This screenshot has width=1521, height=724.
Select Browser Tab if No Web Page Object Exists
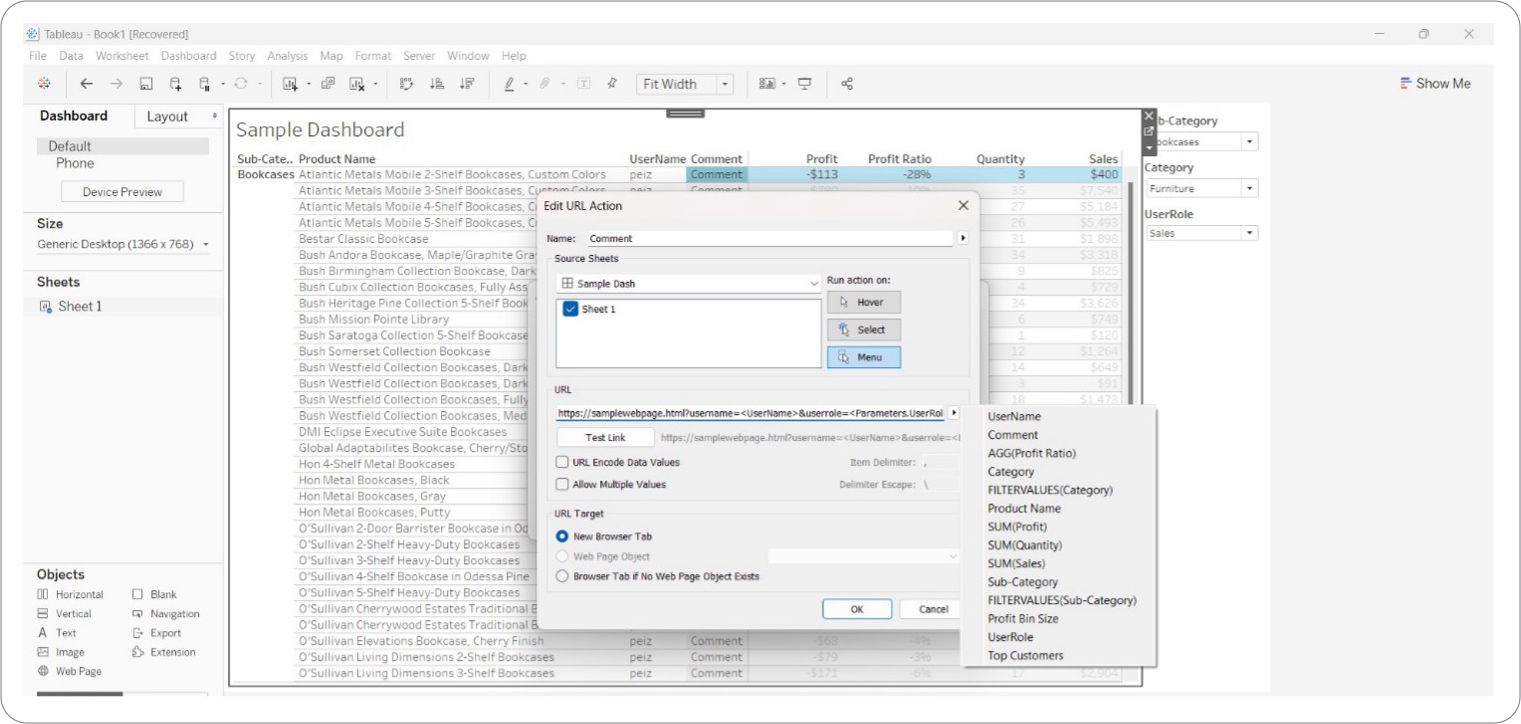click(x=563, y=576)
